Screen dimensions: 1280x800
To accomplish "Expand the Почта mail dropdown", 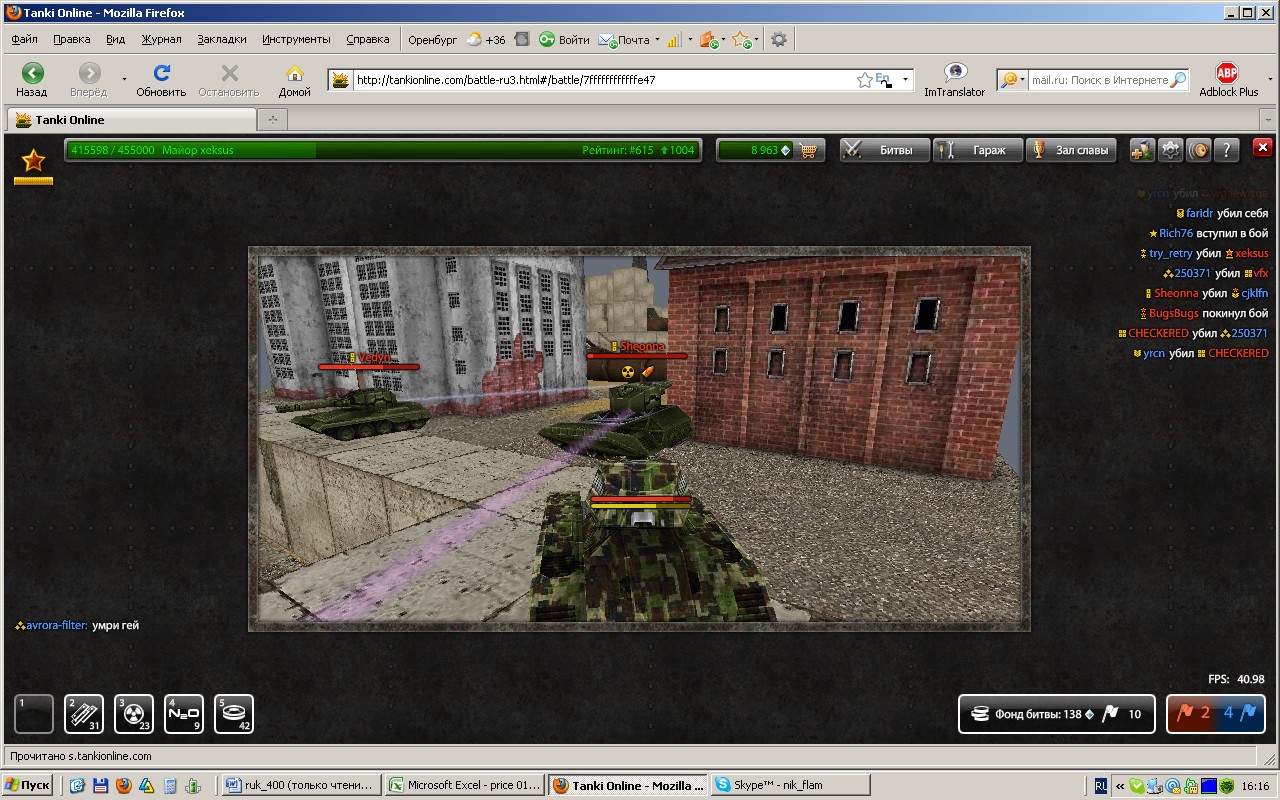I will [657, 40].
